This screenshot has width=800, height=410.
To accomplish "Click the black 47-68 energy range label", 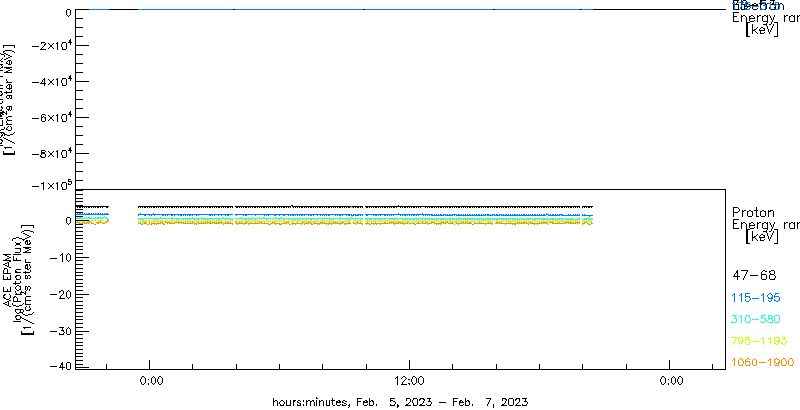I will pos(754,275).
